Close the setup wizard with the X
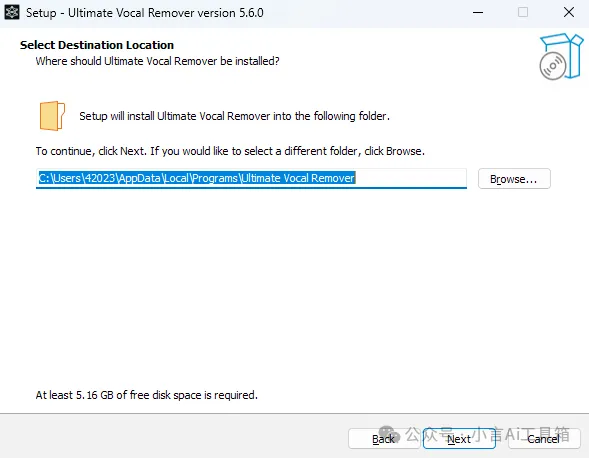Viewport: 589px width, 458px height. (x=569, y=12)
